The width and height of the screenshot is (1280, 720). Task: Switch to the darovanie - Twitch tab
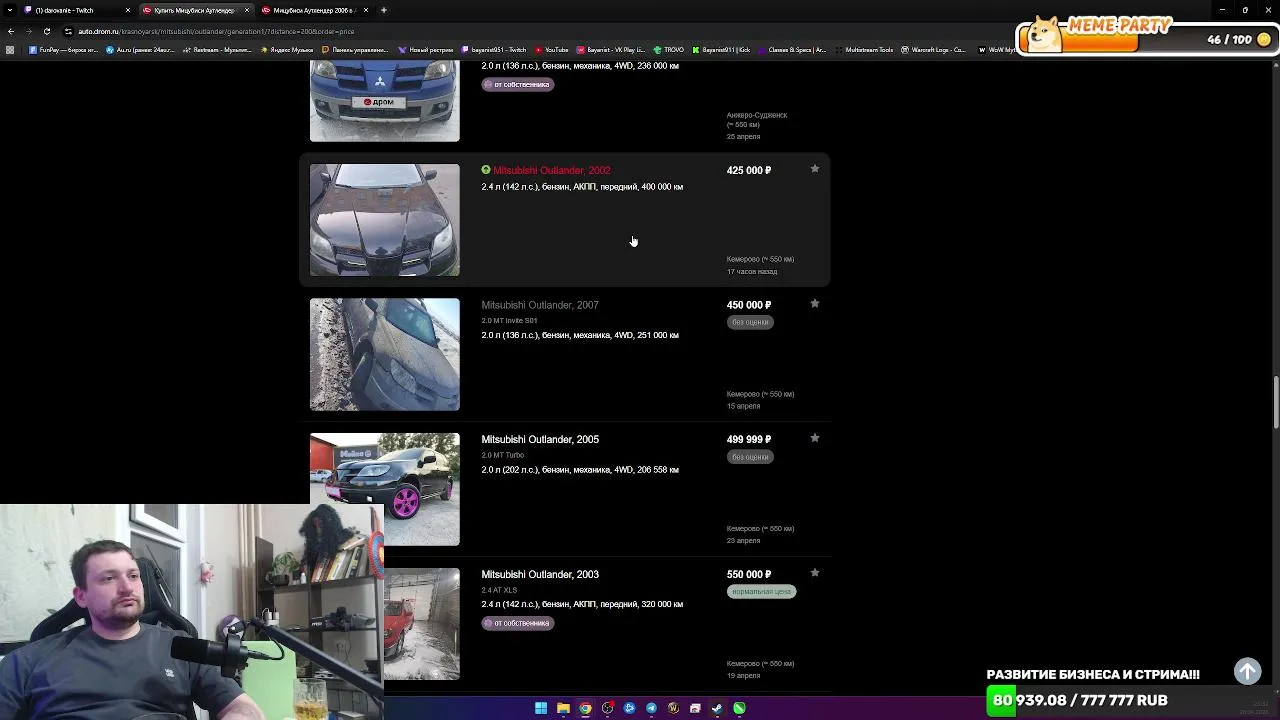77,10
